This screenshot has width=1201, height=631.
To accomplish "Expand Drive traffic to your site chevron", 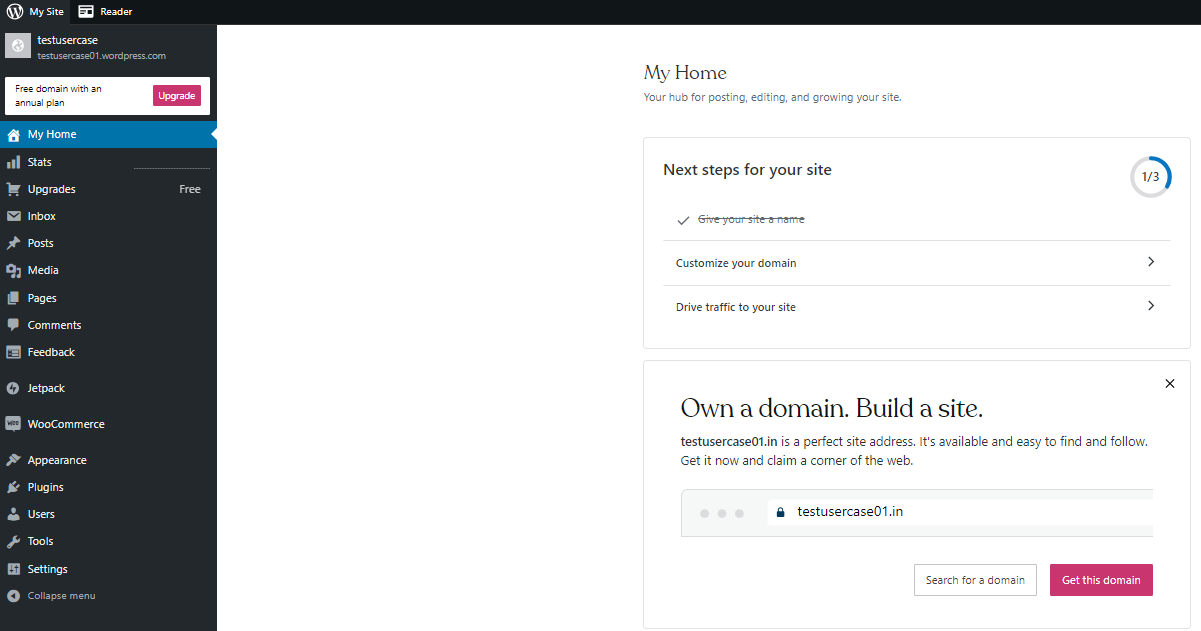I will click(1151, 306).
